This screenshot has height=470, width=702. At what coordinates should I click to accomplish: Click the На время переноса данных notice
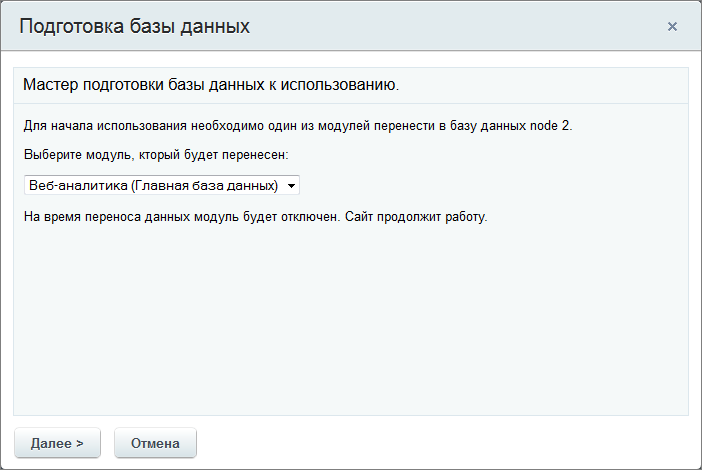[110, 216]
